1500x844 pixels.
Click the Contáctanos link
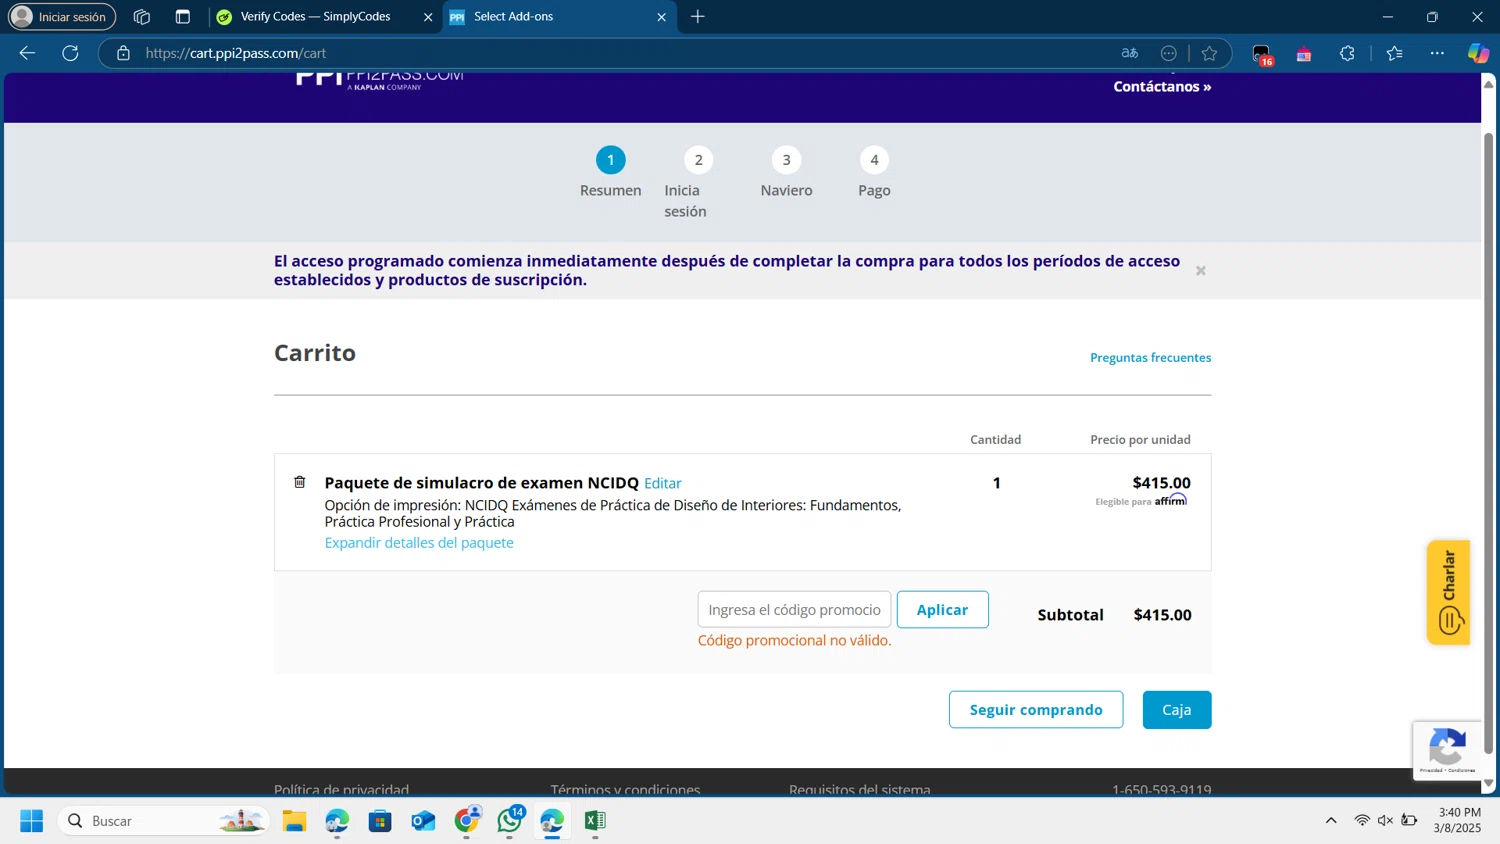(1162, 87)
